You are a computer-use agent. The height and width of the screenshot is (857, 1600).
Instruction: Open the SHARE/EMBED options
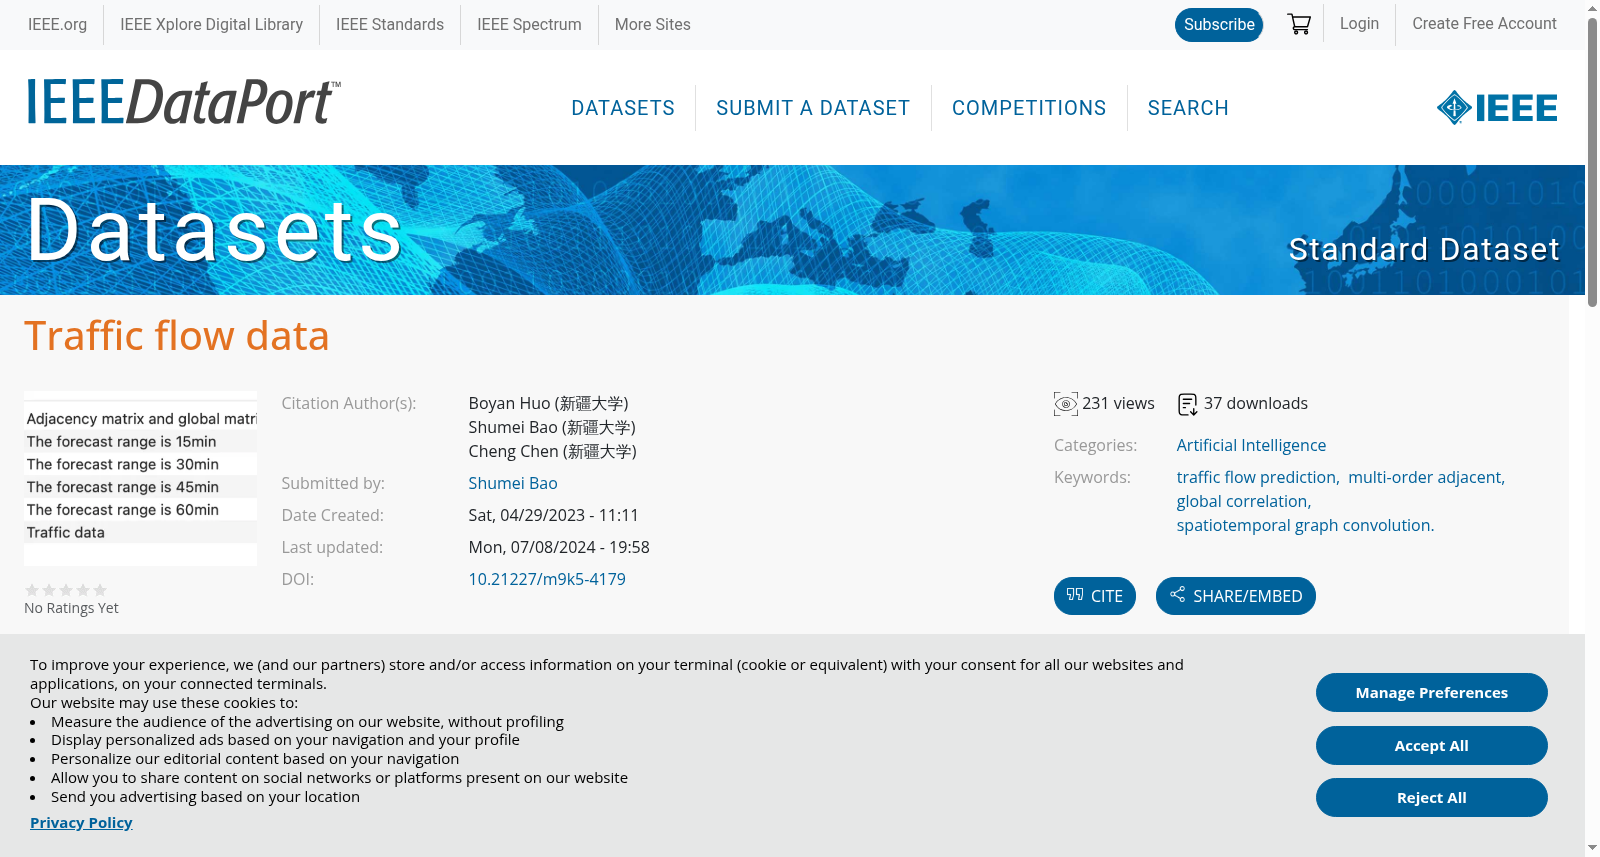(x=1236, y=596)
